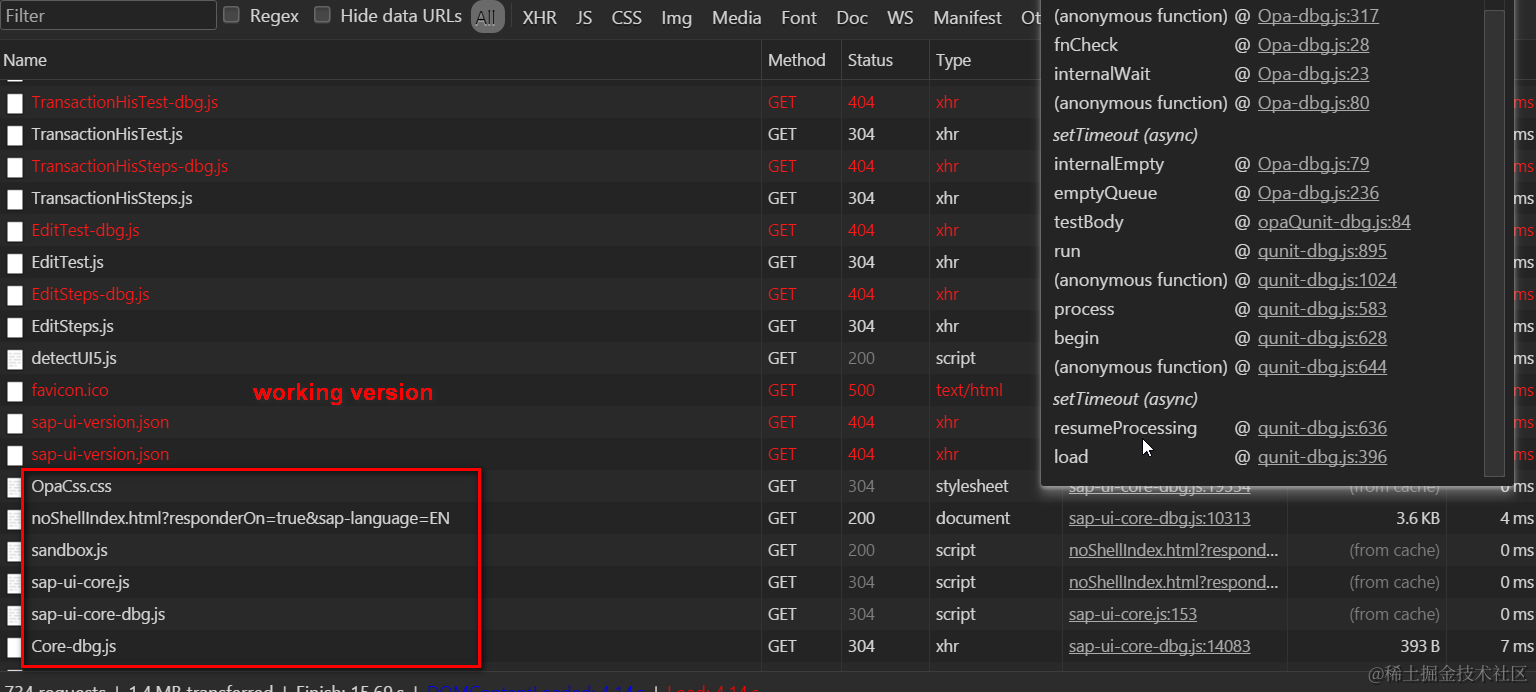Select the OpaCss.css request row
Screen dimensions: 1536x692
click(x=71, y=486)
